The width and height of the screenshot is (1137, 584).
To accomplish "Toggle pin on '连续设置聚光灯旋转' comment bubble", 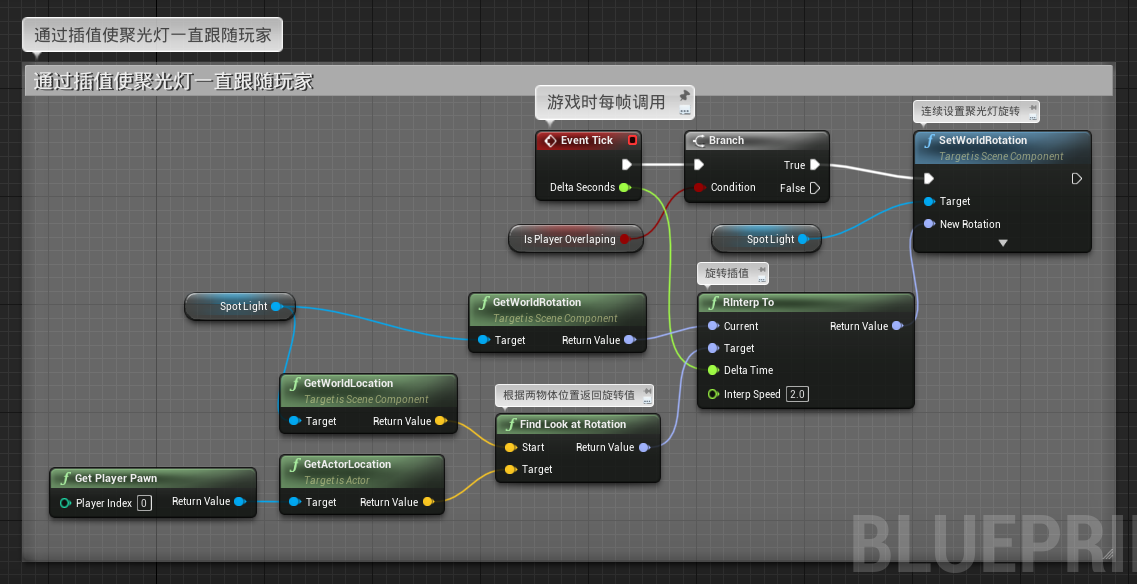I will point(1033,107).
